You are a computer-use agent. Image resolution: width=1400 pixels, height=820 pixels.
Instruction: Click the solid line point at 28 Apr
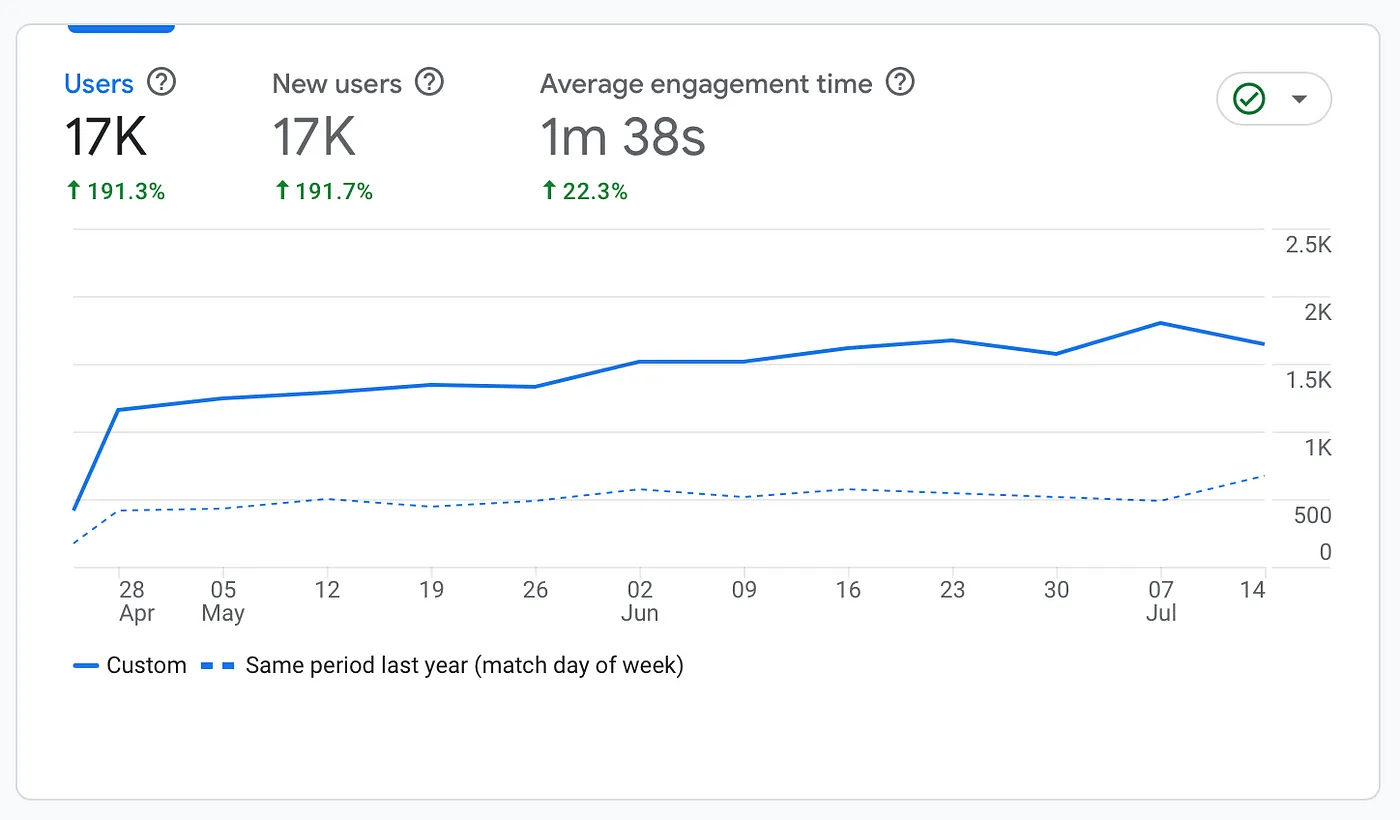pyautogui.click(x=119, y=410)
